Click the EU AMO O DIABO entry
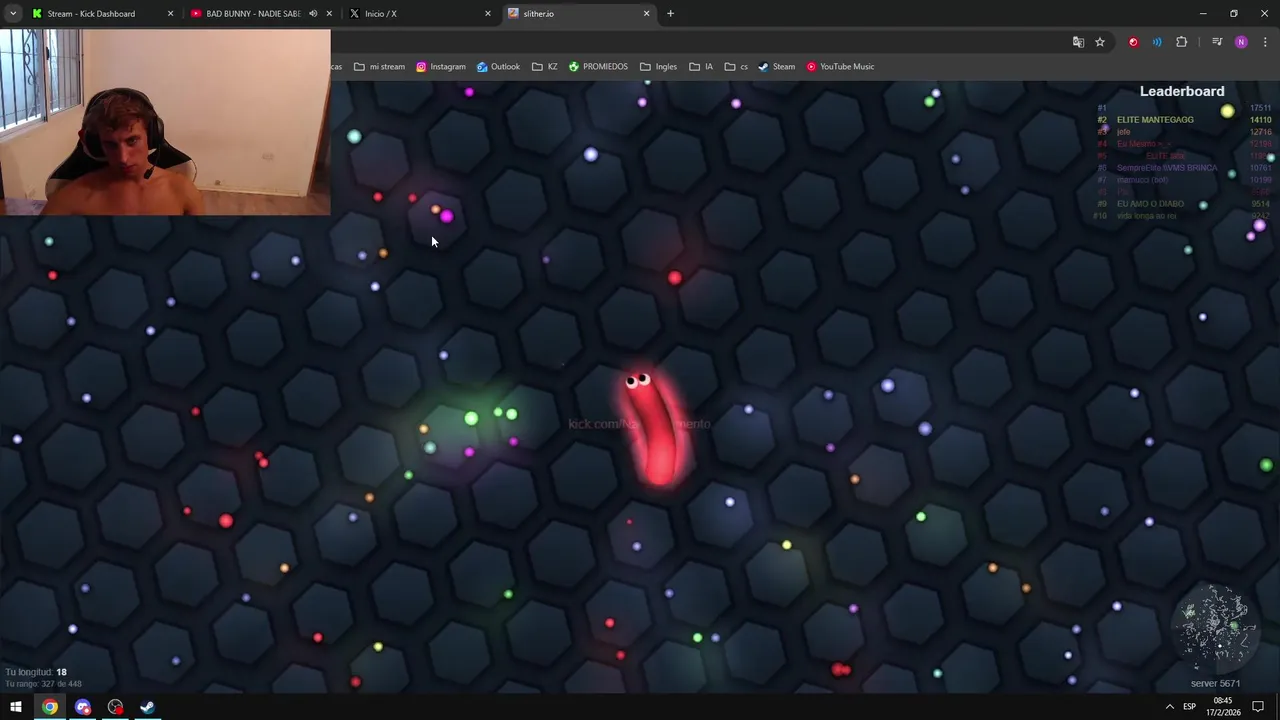The width and height of the screenshot is (1280, 720). (x=1150, y=204)
